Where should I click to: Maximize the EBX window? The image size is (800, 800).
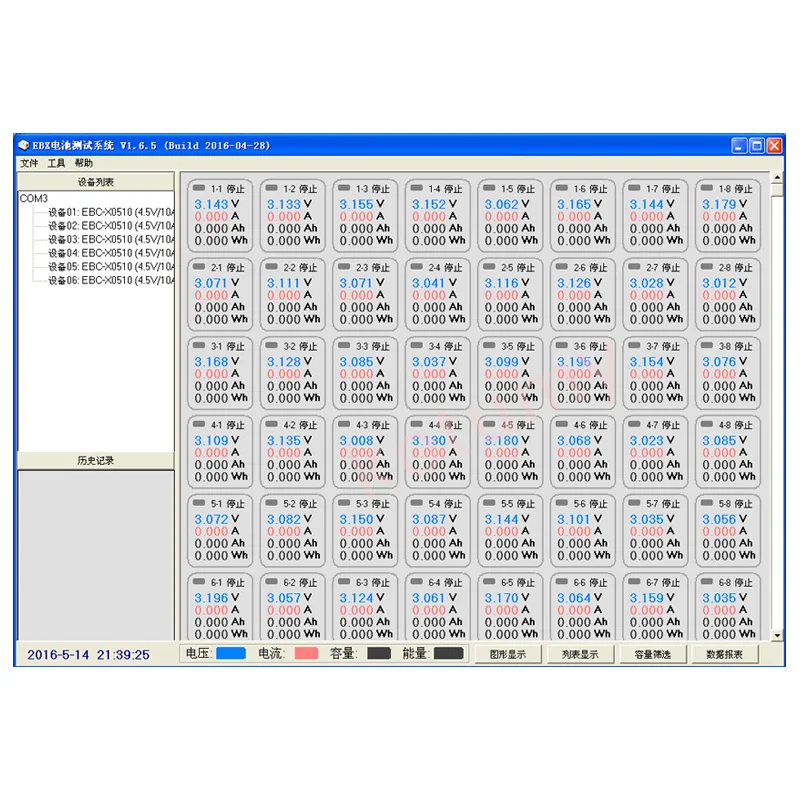click(757, 146)
